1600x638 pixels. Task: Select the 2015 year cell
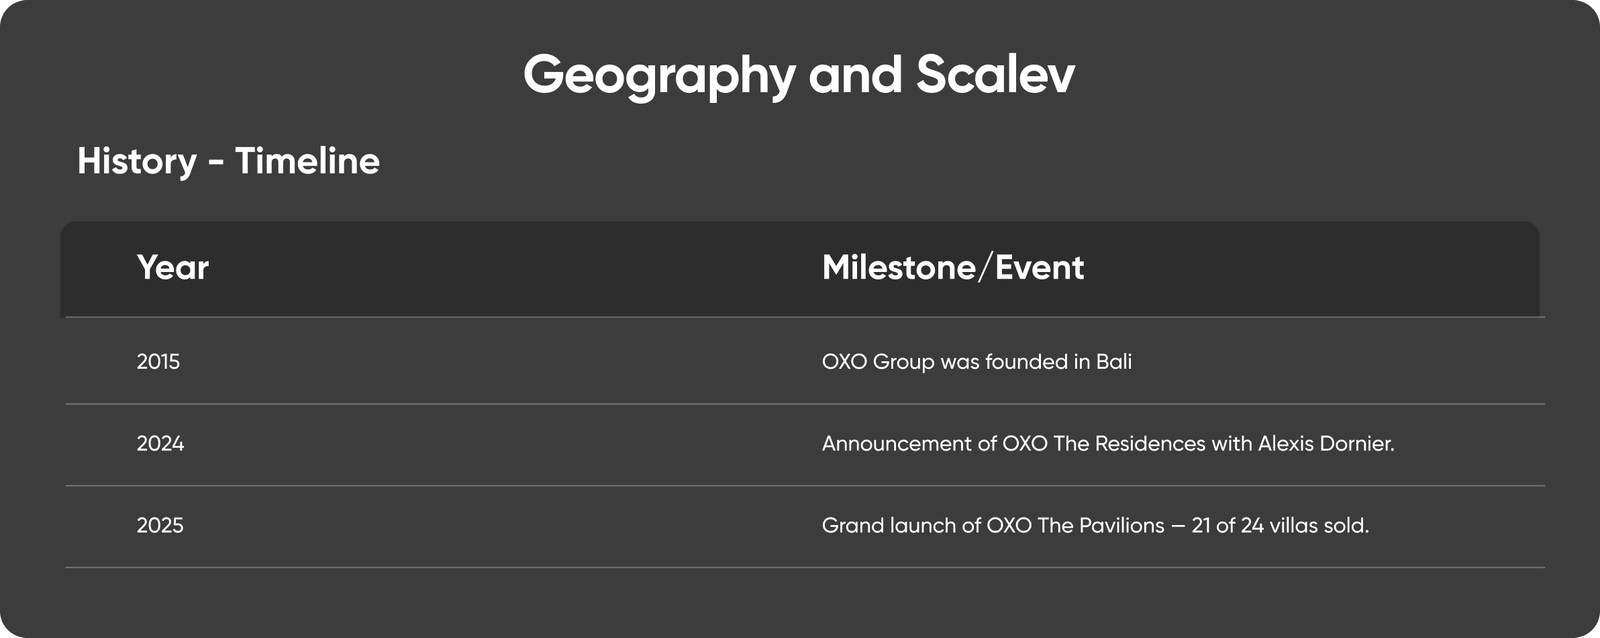158,362
